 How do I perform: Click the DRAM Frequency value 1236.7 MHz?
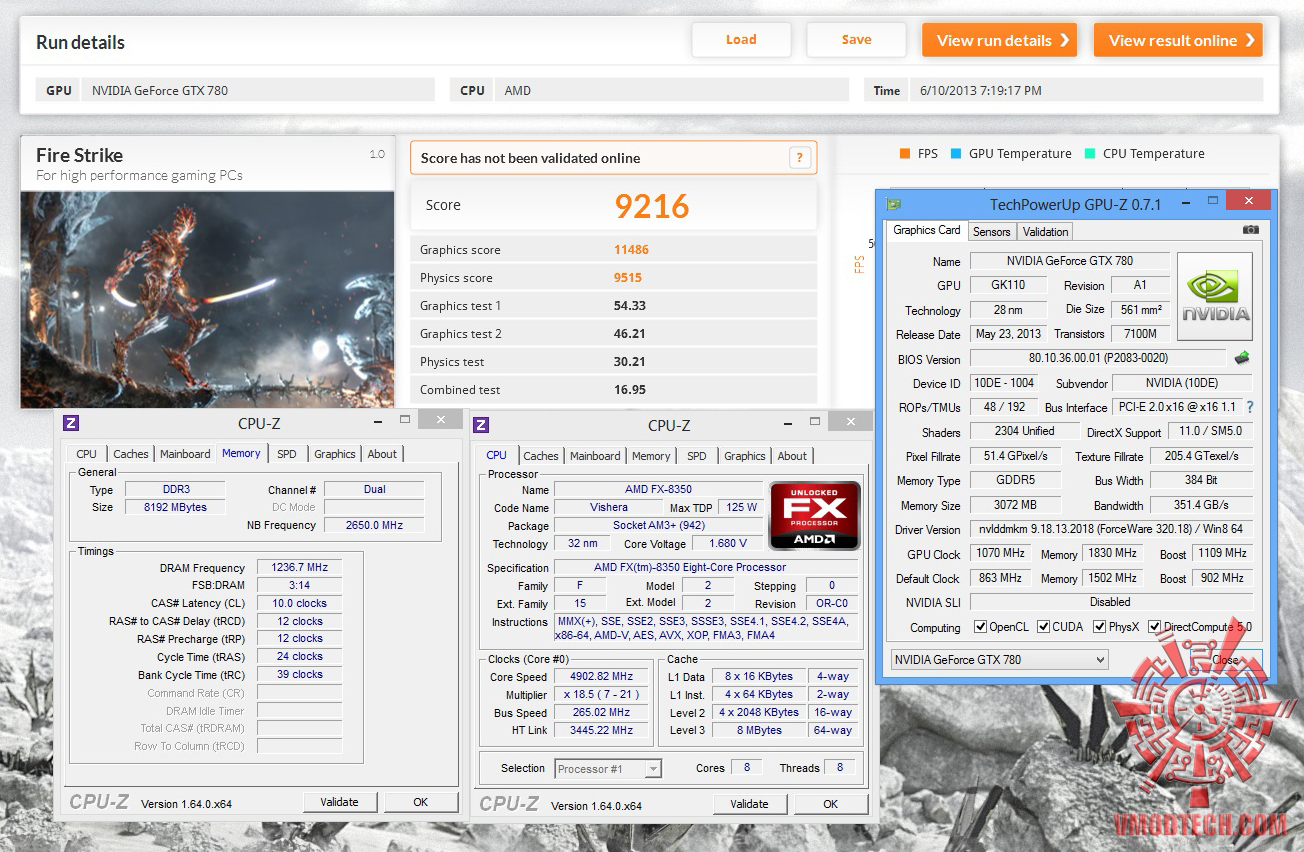coord(300,568)
